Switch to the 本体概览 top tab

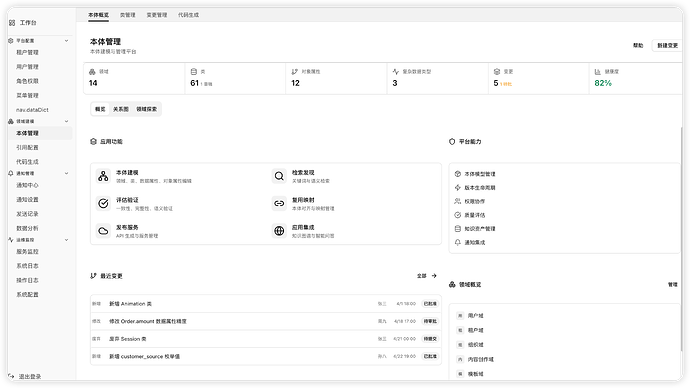[x=98, y=15]
